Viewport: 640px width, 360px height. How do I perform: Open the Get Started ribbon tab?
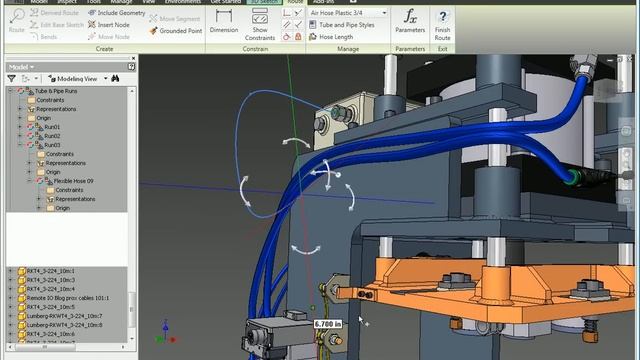[x=225, y=2]
